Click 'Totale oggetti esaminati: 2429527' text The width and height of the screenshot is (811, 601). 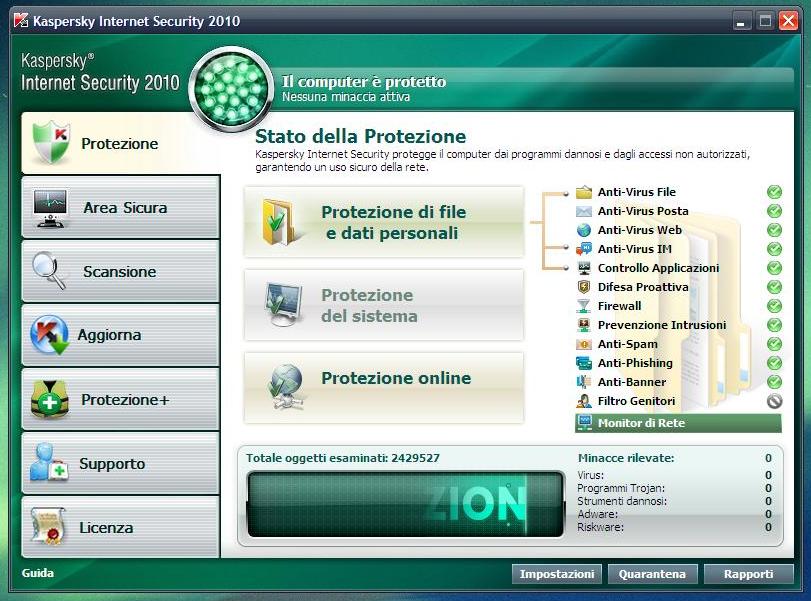point(343,458)
